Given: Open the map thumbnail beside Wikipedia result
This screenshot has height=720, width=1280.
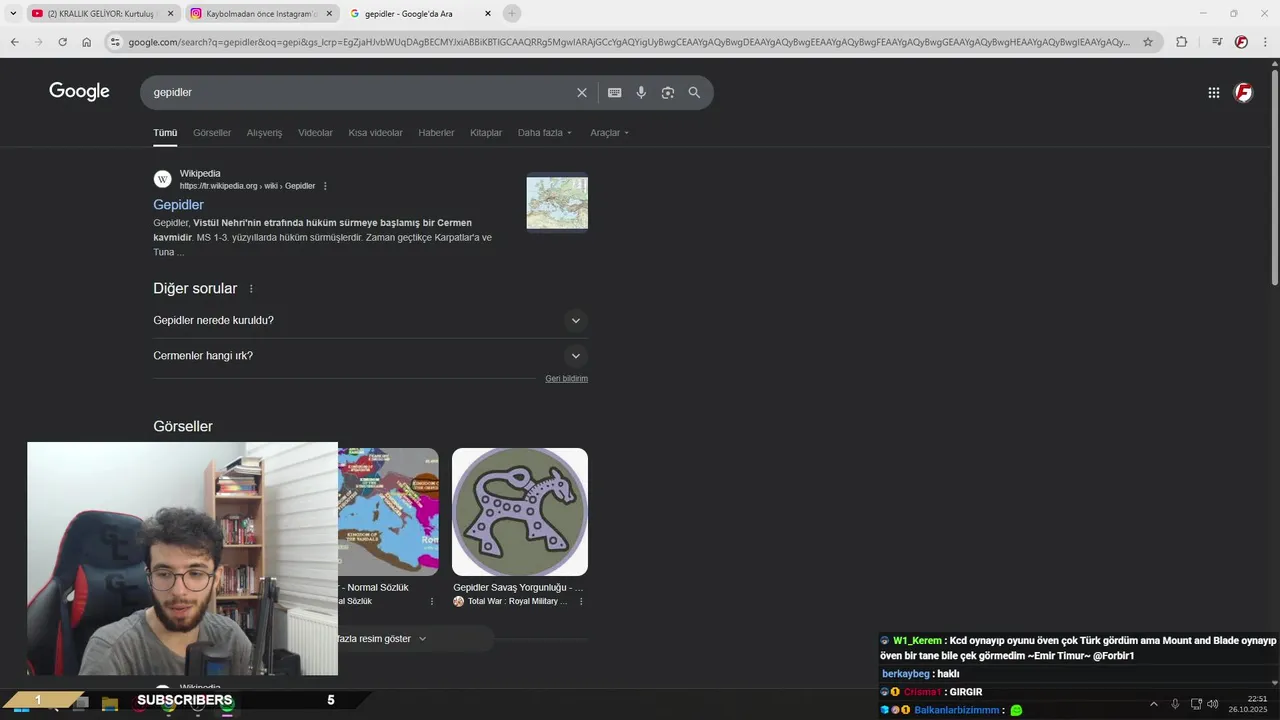Looking at the screenshot, I should point(557,203).
